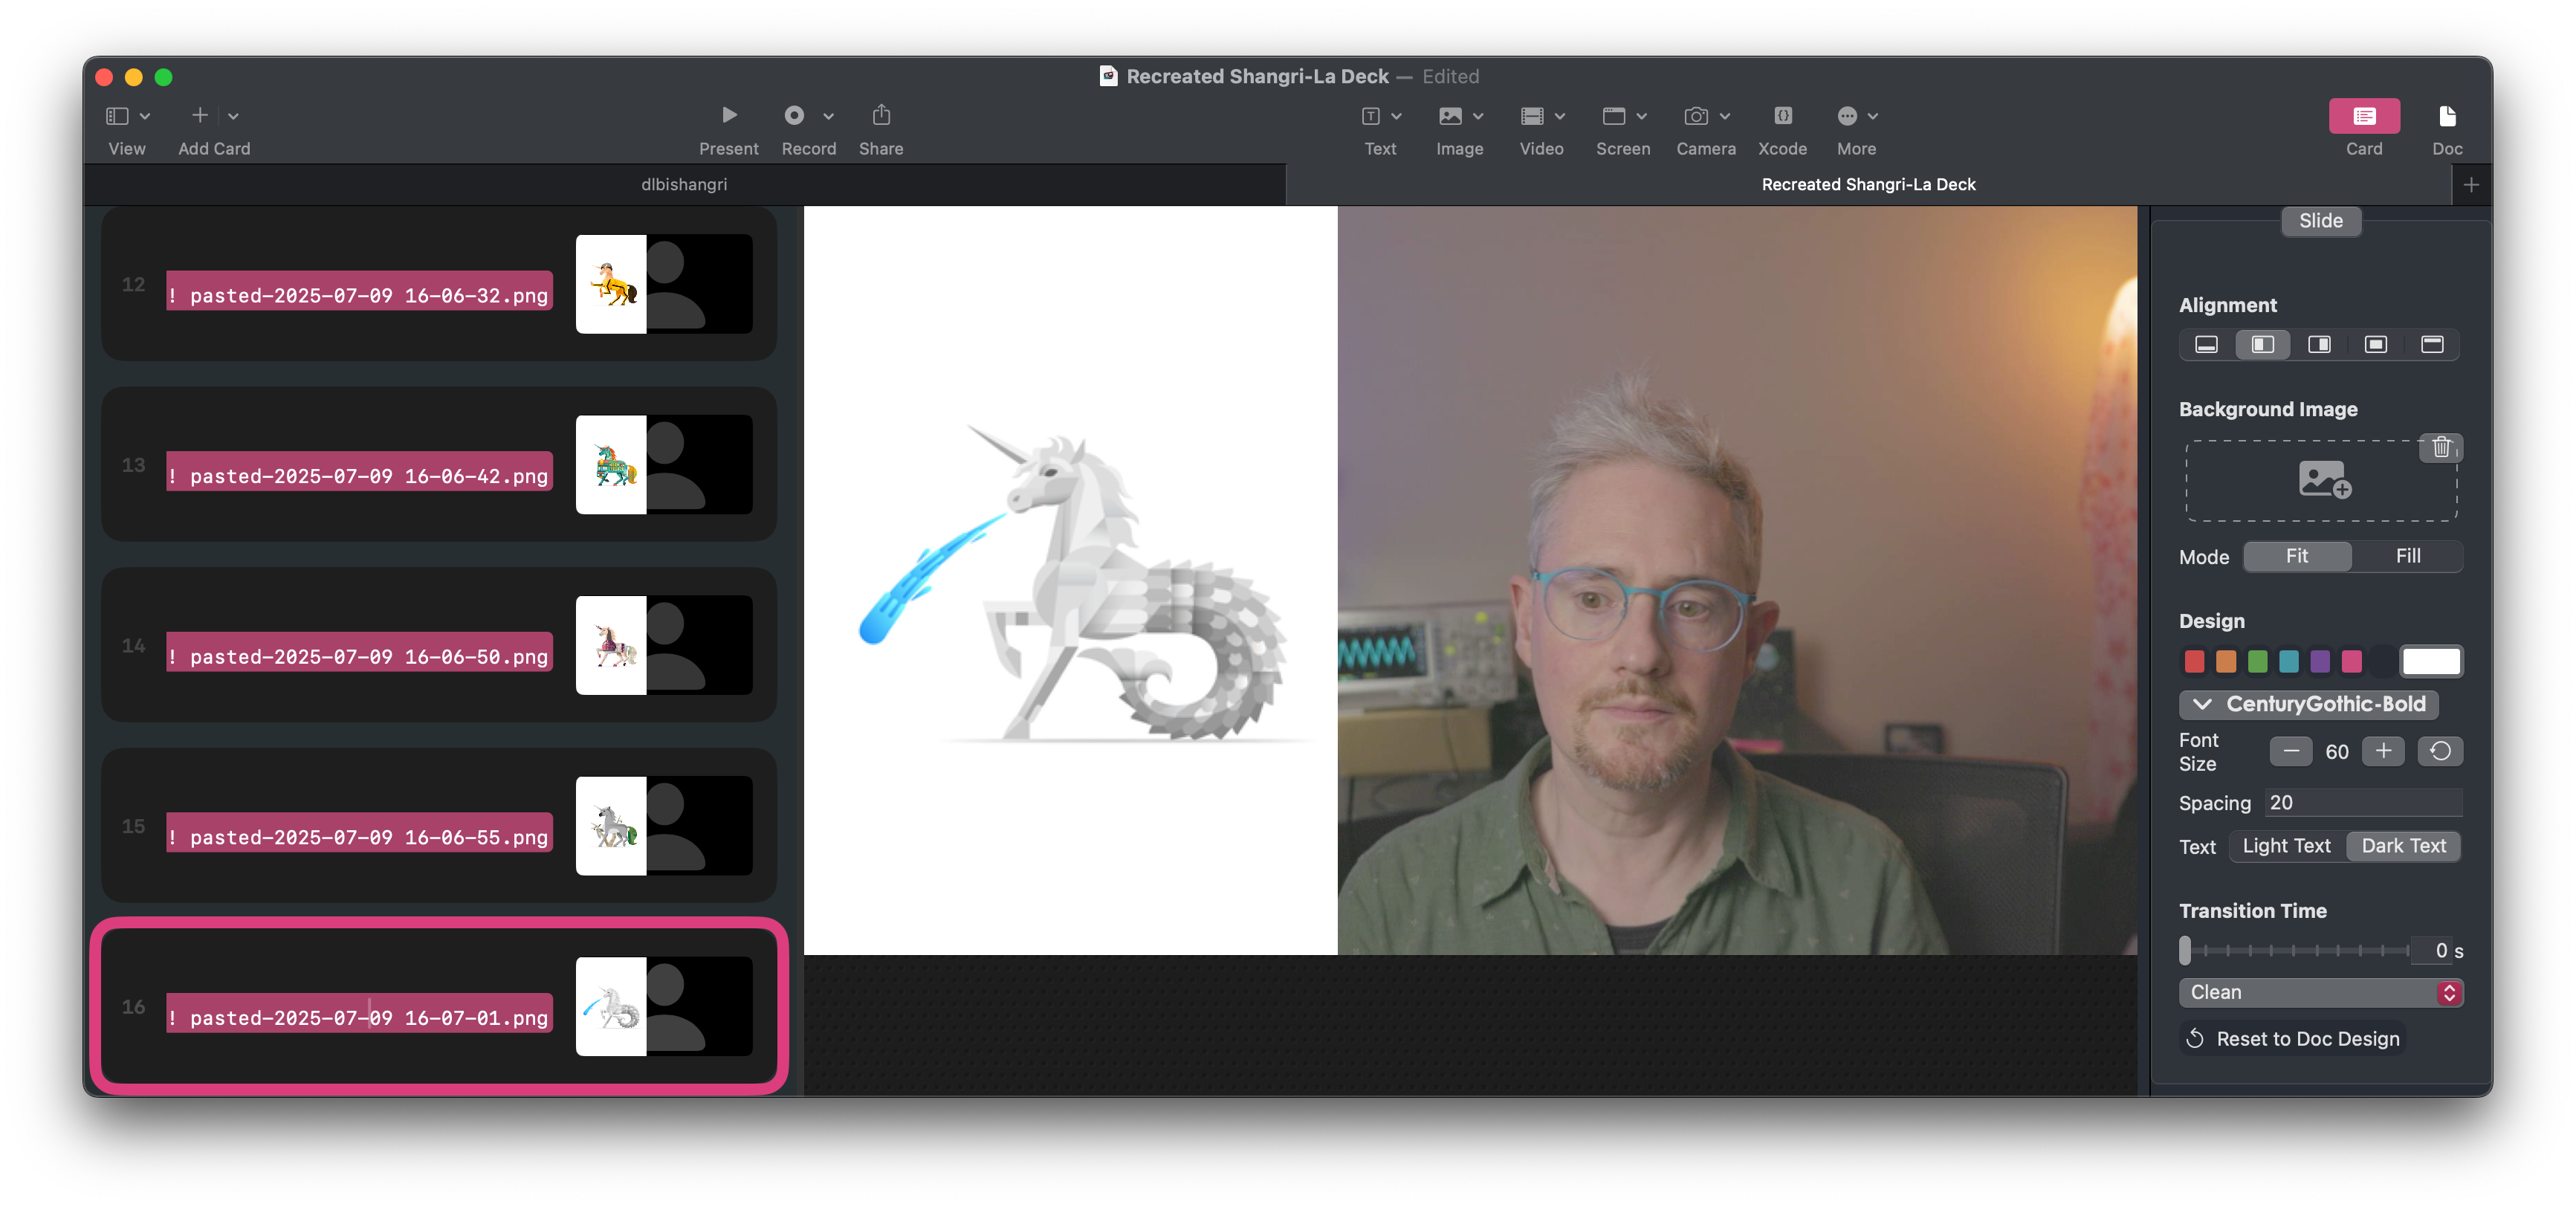Set background mode to Fill
This screenshot has height=1207, width=2576.
tap(2408, 556)
